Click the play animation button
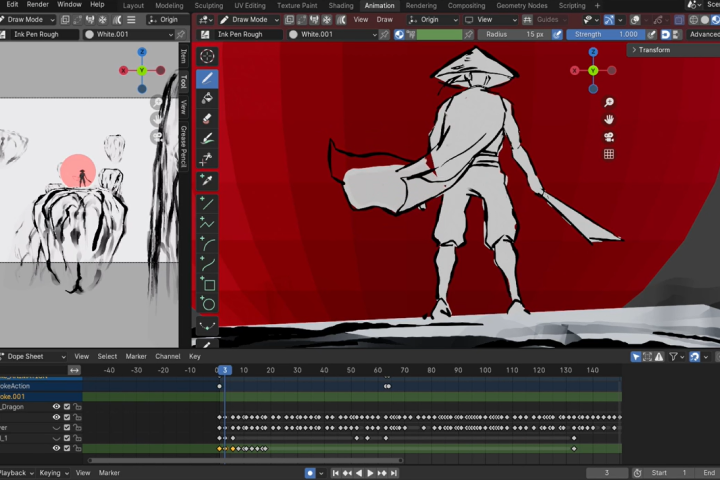The height and width of the screenshot is (480, 720). click(x=370, y=473)
